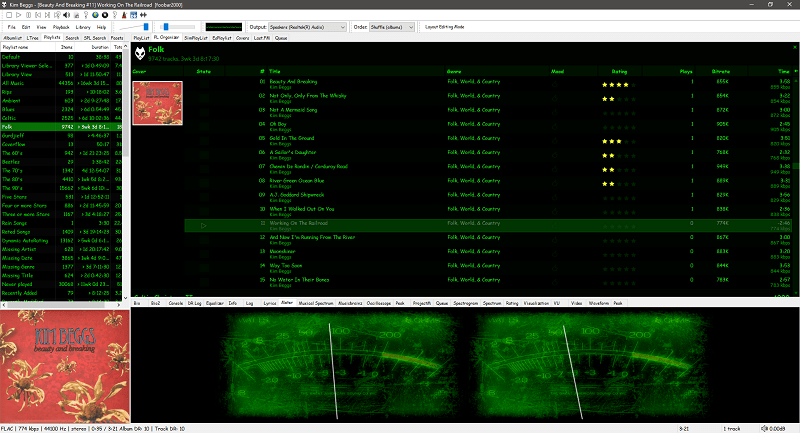Click the fox logo beside Folk header
This screenshot has width=800, height=433.
pos(139,50)
